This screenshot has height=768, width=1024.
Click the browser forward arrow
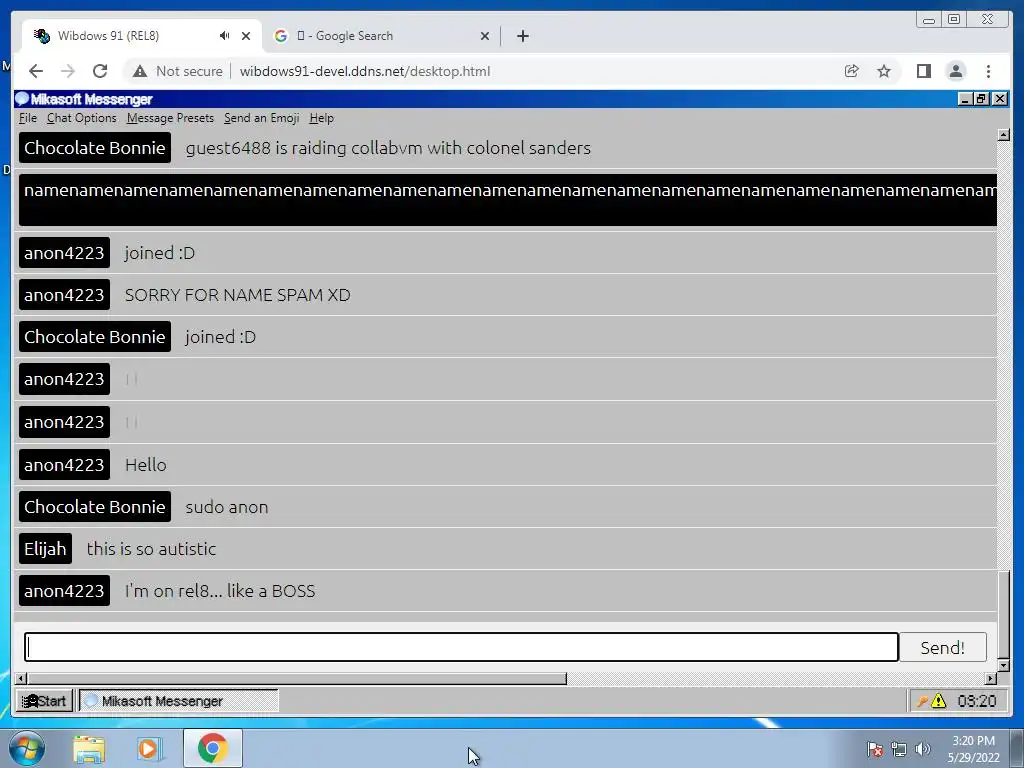(68, 71)
